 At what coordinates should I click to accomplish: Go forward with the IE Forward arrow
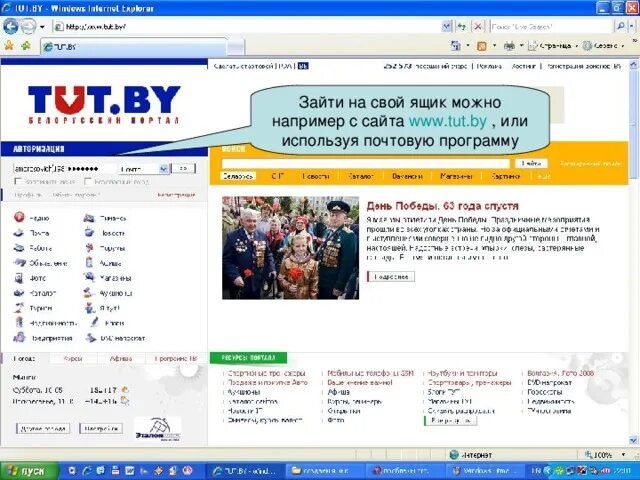[x=28, y=27]
